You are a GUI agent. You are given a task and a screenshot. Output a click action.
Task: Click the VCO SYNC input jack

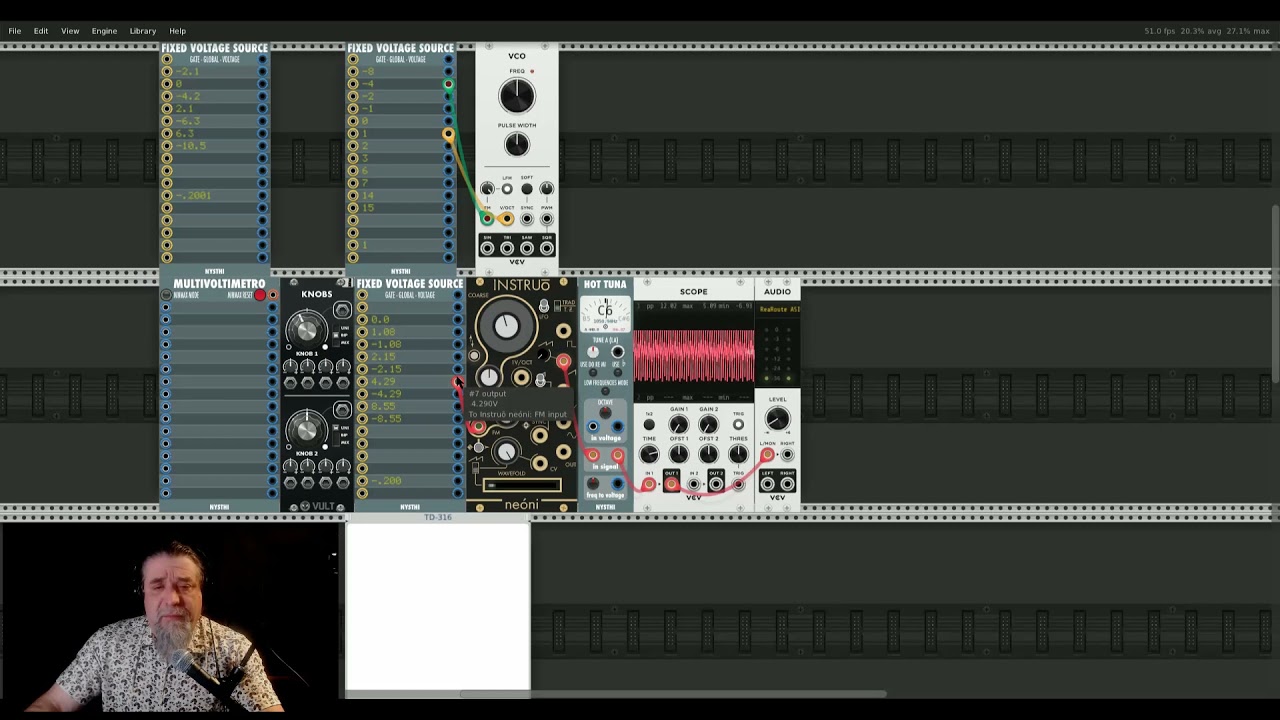(527, 218)
